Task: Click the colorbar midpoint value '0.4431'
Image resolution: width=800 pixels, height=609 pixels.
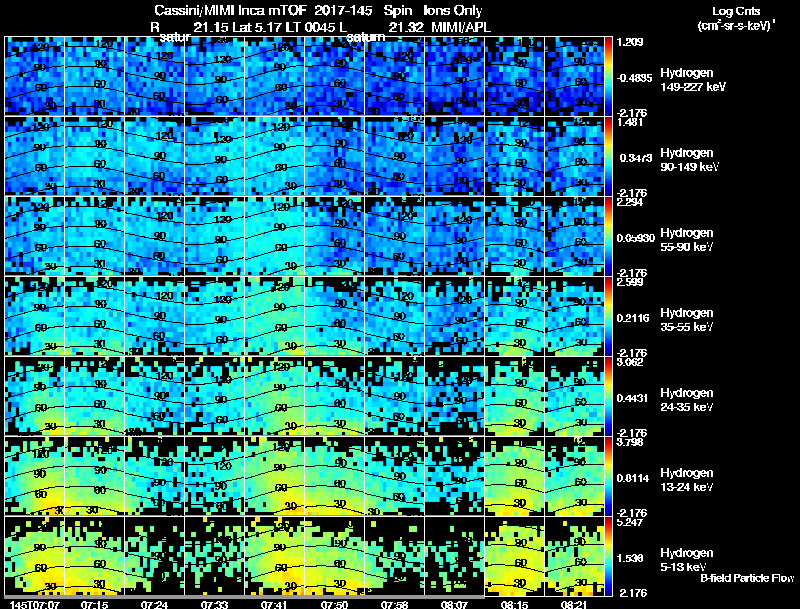Action: pyautogui.click(x=633, y=398)
